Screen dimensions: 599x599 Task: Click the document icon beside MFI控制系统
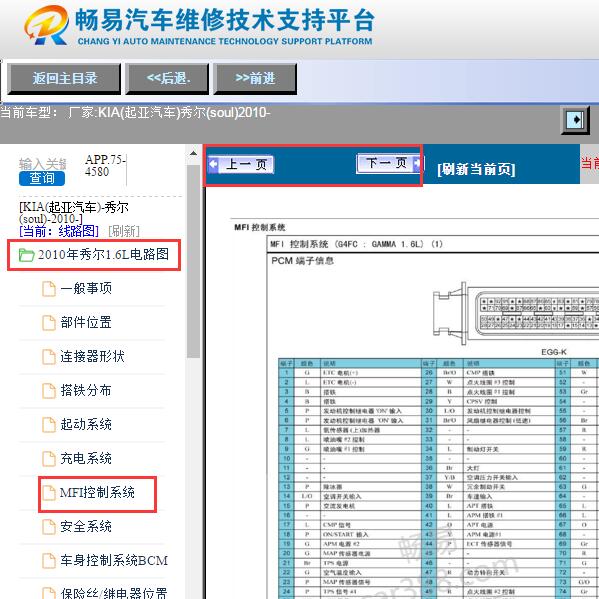[49, 493]
